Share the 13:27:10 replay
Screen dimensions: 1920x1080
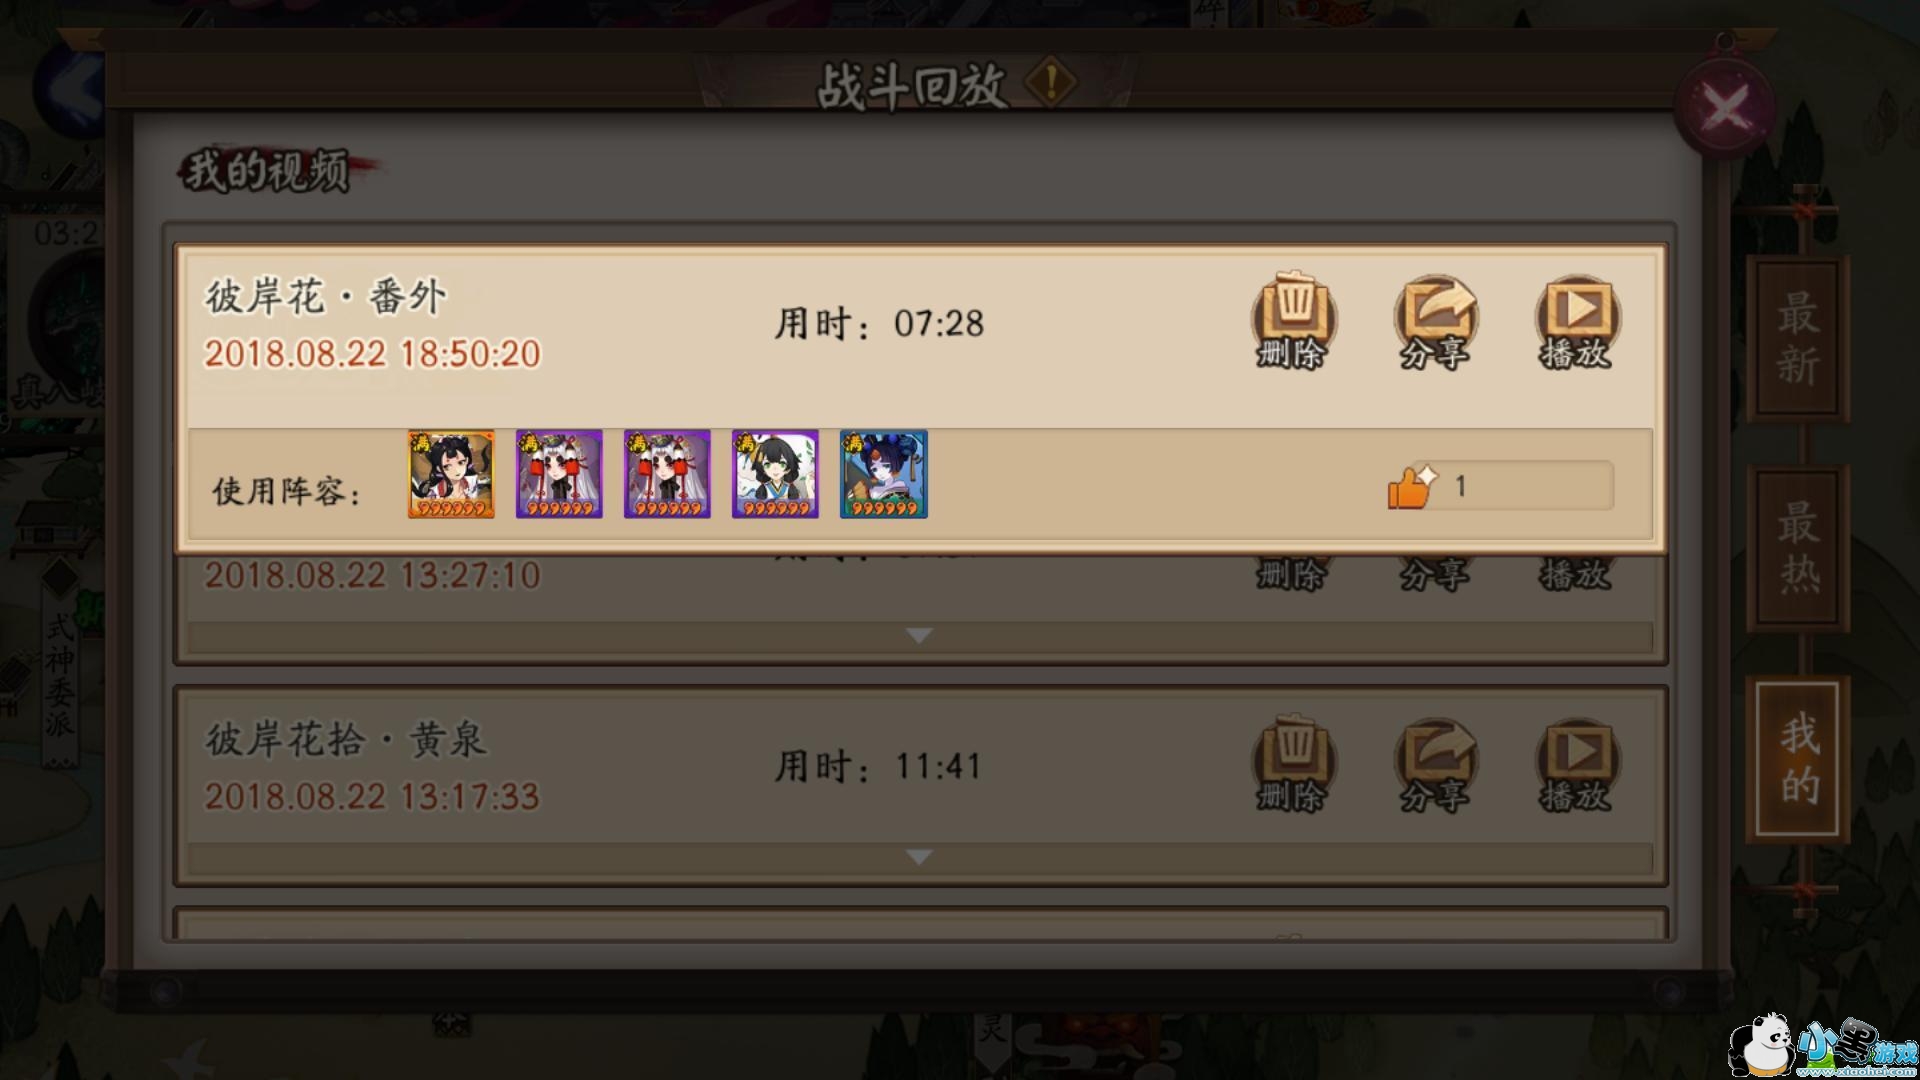click(x=1435, y=573)
